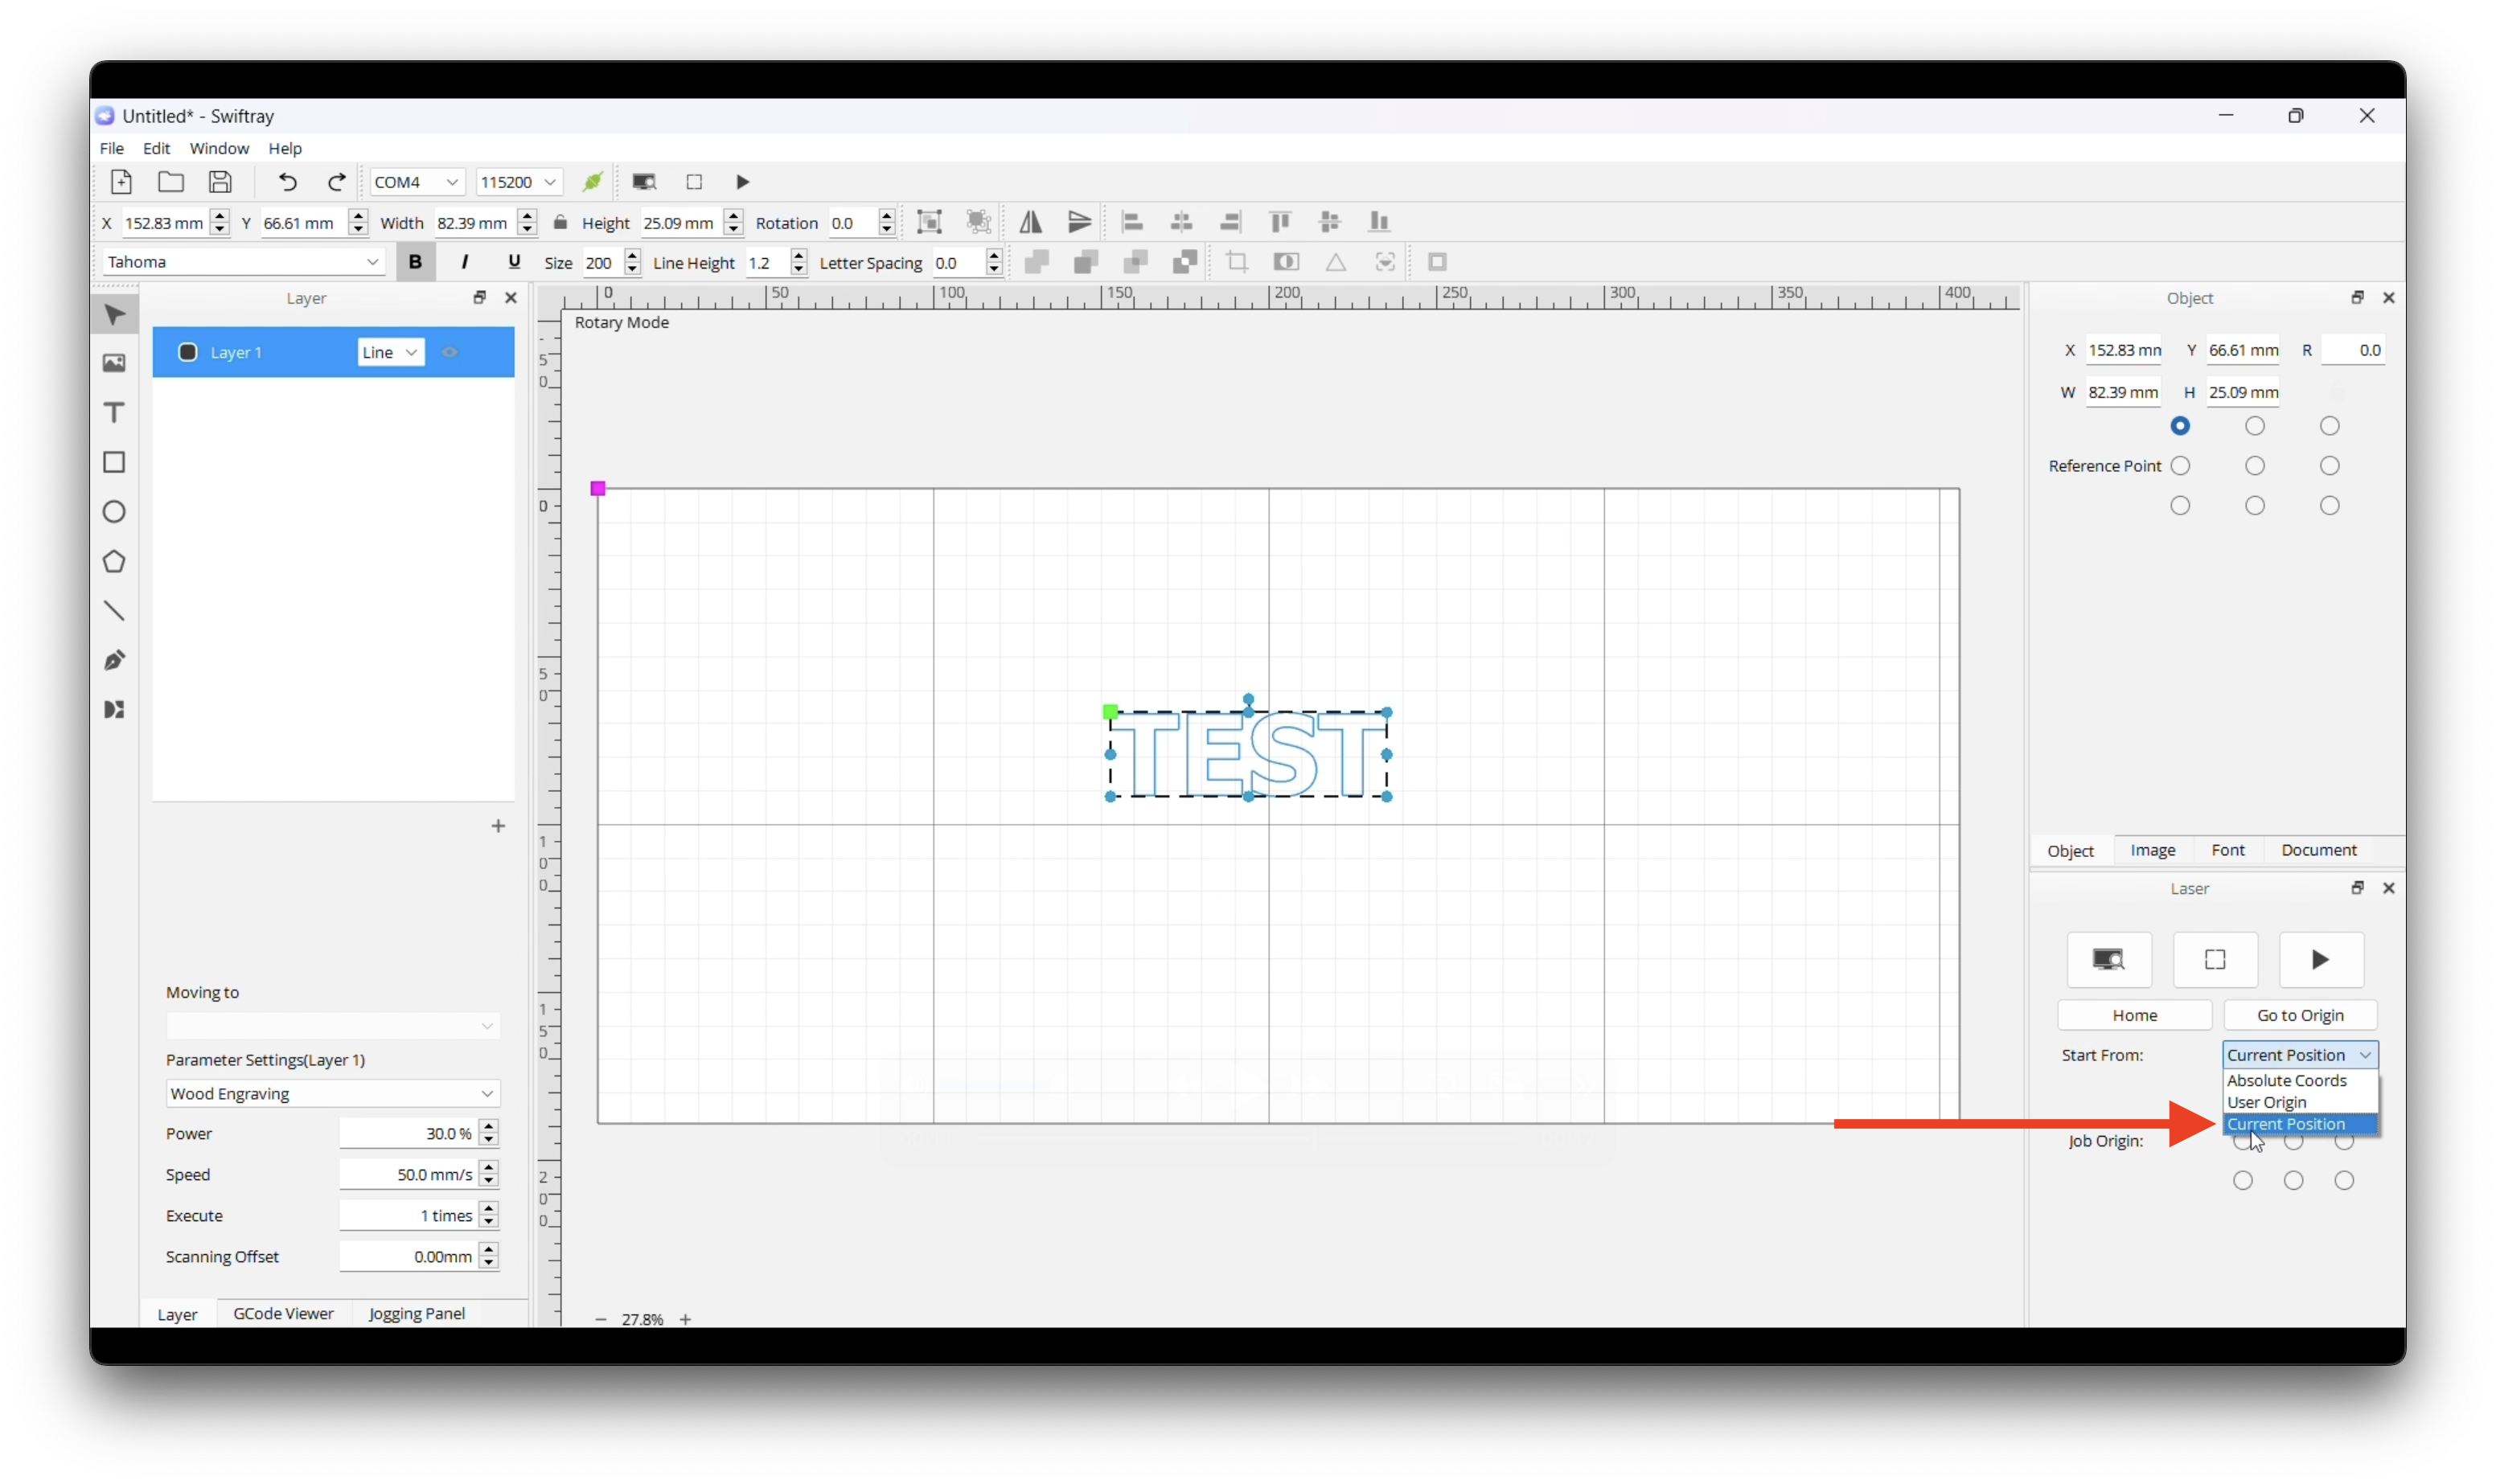Increase the Power stepper value
Screen dimensions: 2496x1484
pos(489,1127)
